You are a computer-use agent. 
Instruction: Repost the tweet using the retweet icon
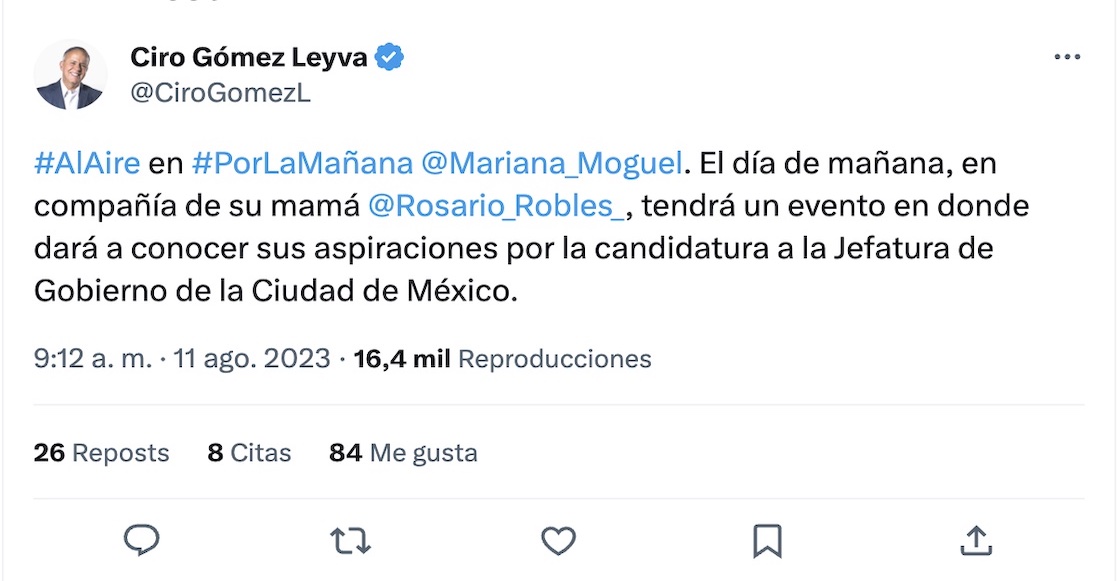click(350, 541)
